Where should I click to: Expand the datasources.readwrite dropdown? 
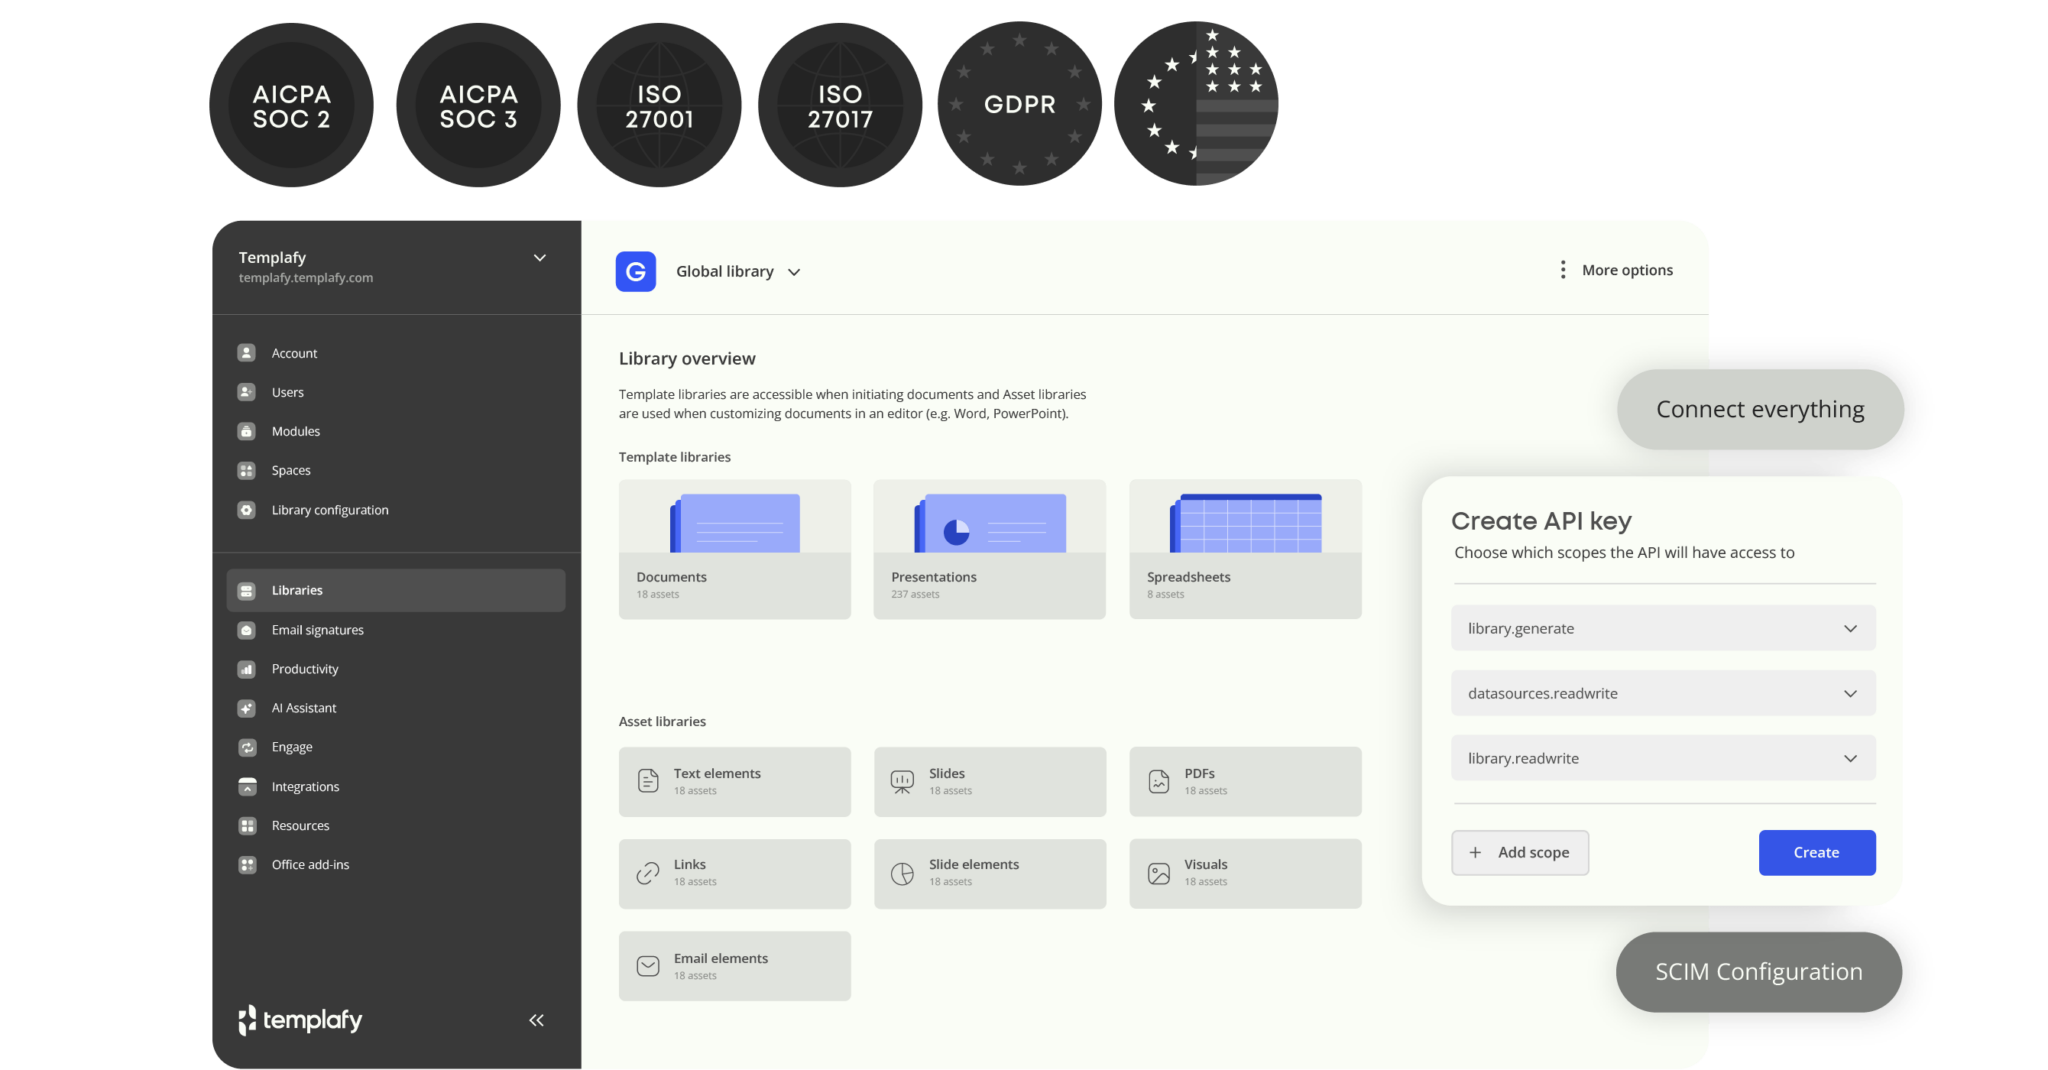coord(1849,692)
